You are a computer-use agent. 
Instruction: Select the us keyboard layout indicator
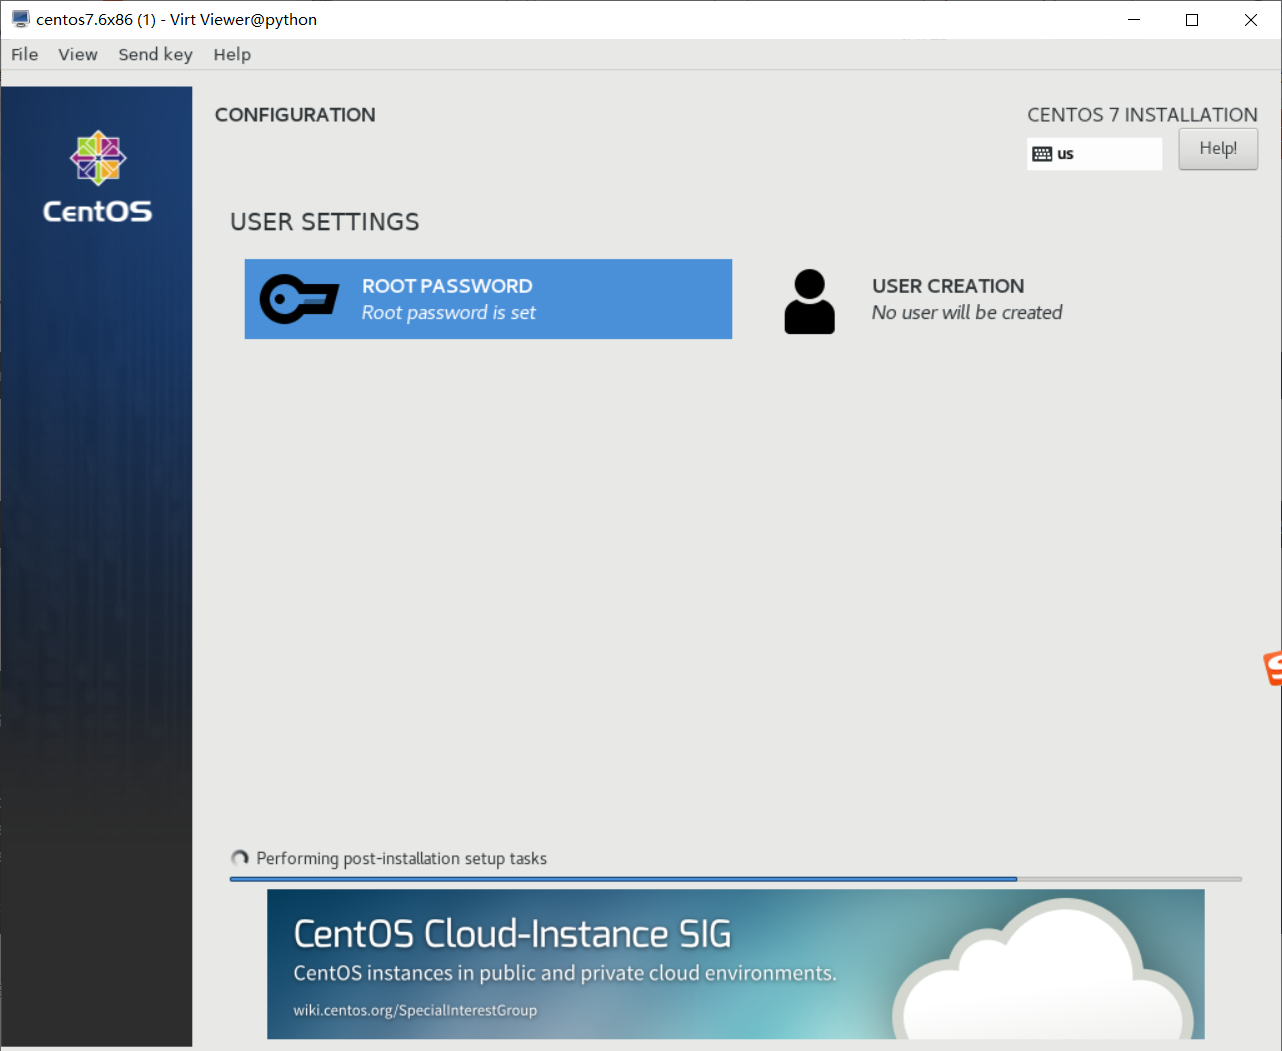point(1094,154)
